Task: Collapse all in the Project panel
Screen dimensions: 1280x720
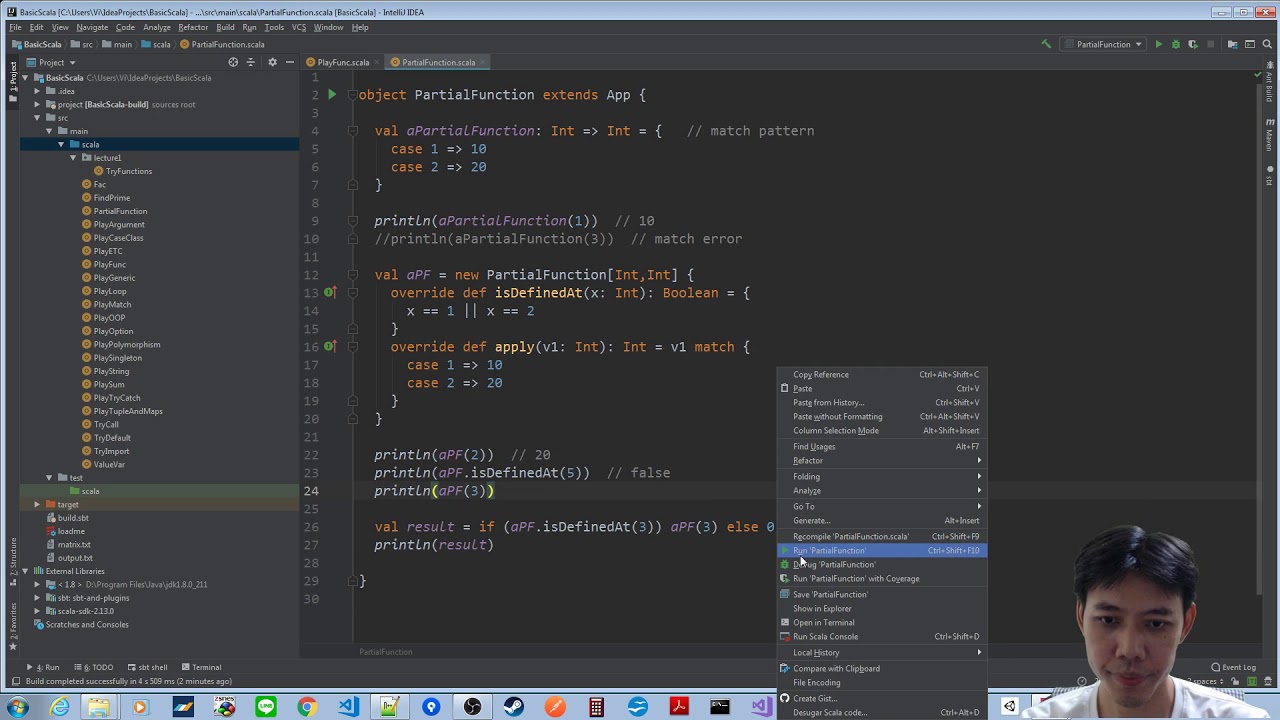Action: tap(252, 62)
